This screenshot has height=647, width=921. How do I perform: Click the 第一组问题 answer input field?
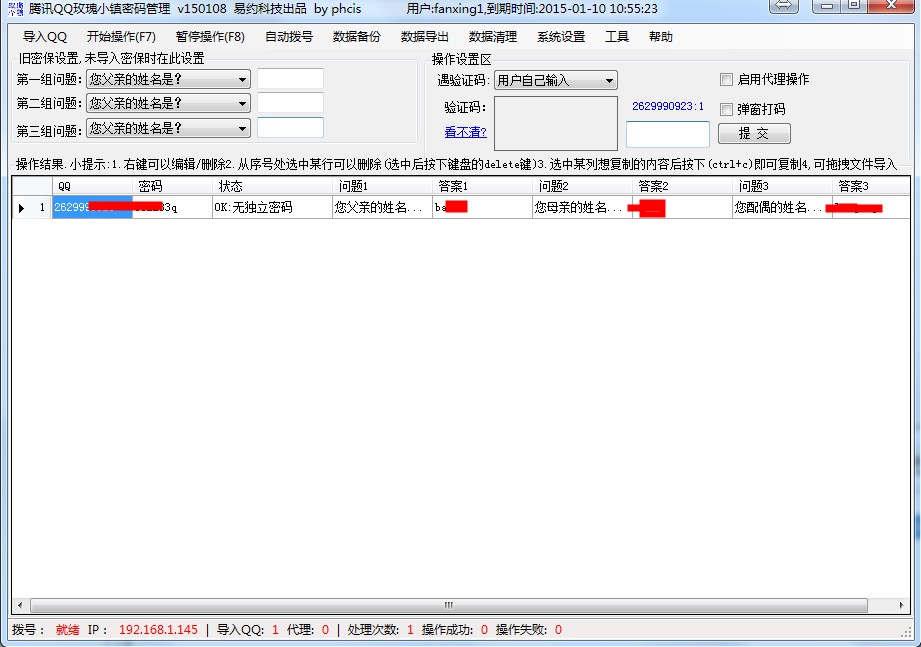[290, 79]
